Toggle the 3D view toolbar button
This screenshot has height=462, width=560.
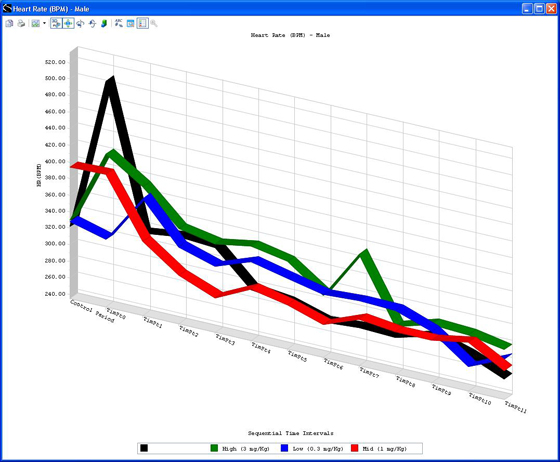click(56, 24)
